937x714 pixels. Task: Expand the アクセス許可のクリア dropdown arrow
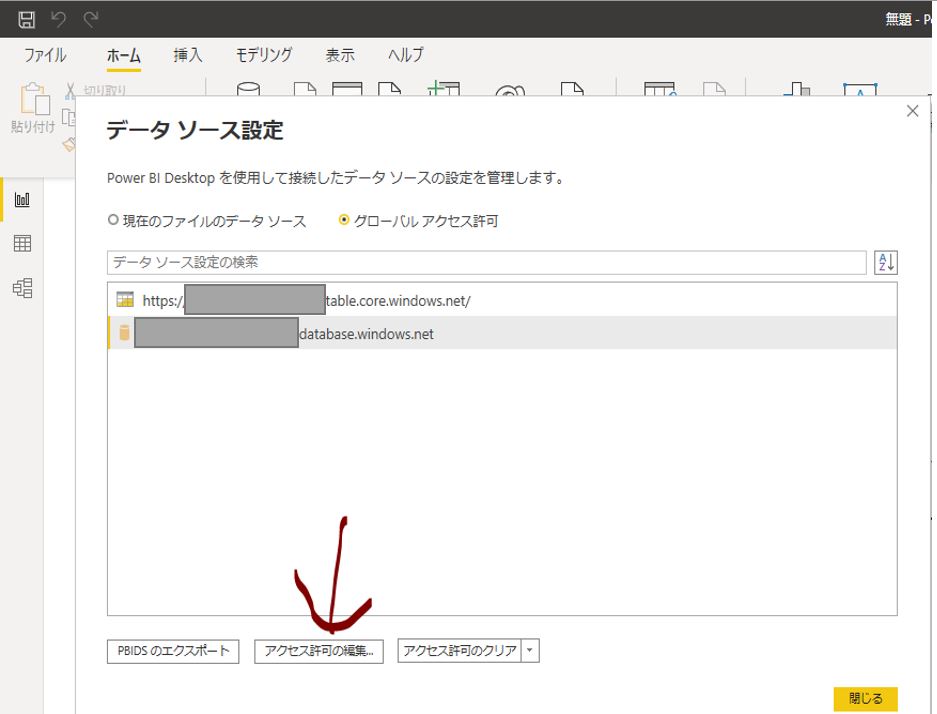530,651
